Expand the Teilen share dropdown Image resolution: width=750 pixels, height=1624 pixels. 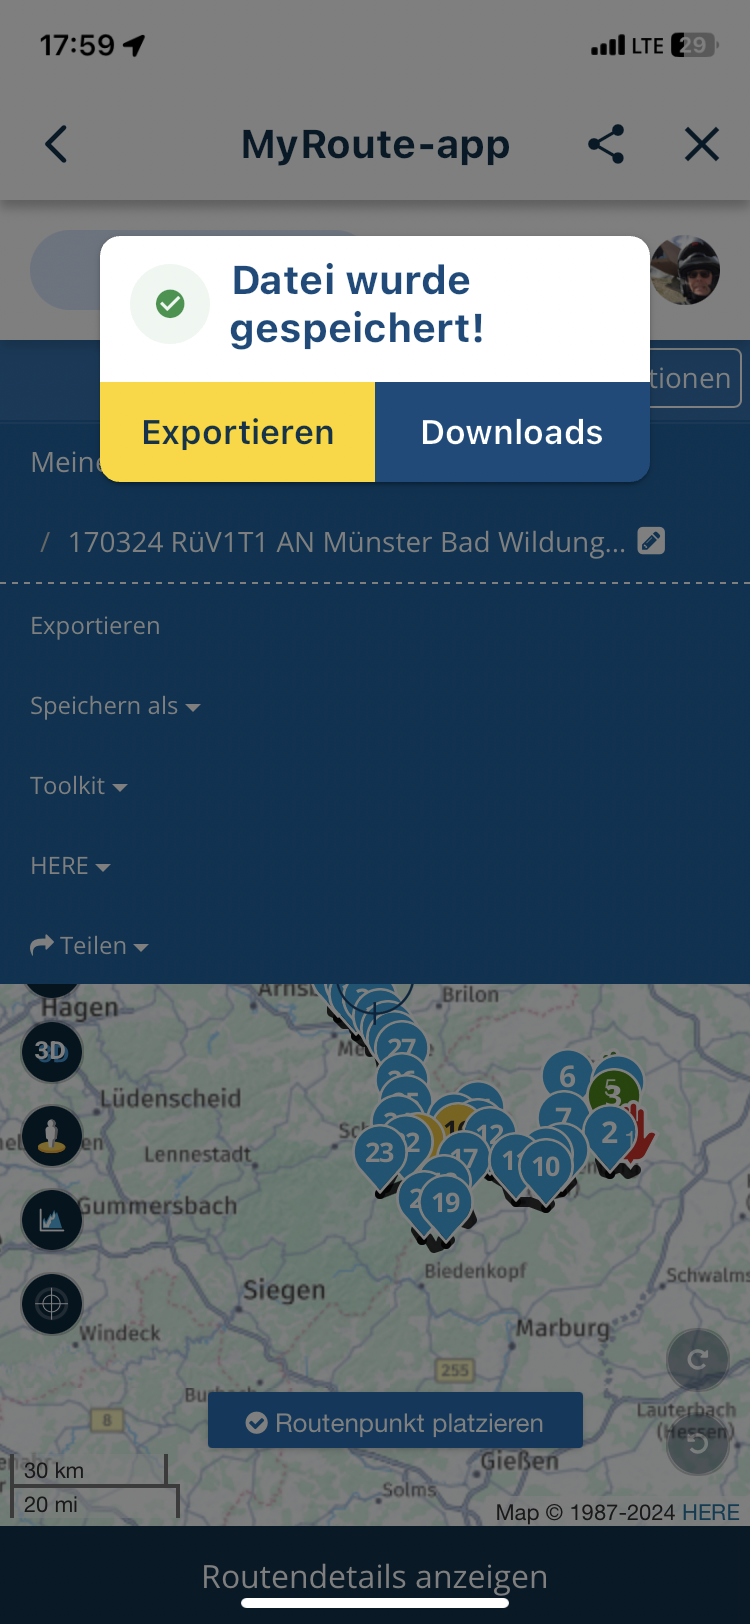click(x=89, y=946)
